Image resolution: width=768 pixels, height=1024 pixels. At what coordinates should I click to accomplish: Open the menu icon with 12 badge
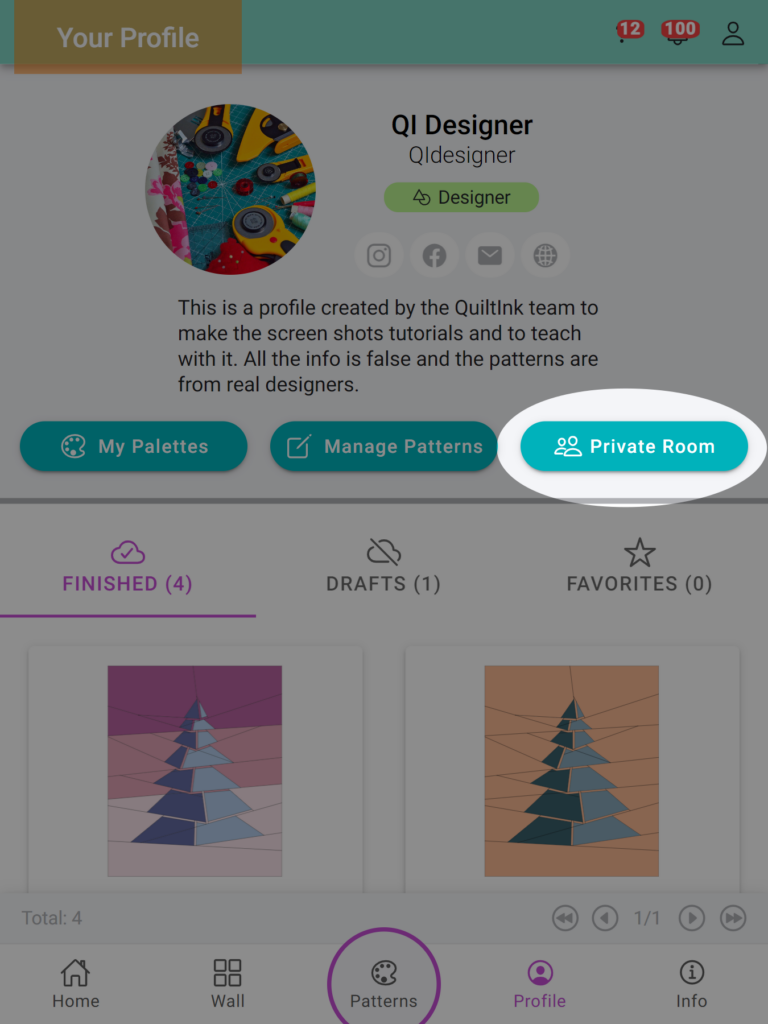click(628, 32)
